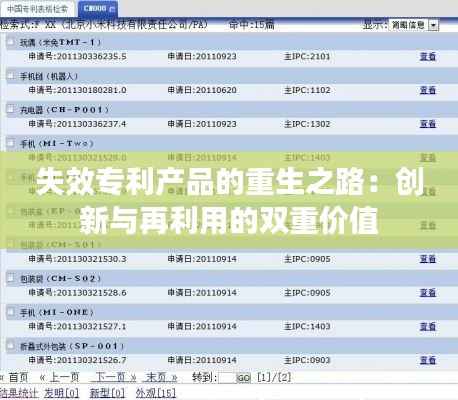458x400 pixels.
Task: Open 查看 link for application 201130336237.4
Action: [428, 124]
